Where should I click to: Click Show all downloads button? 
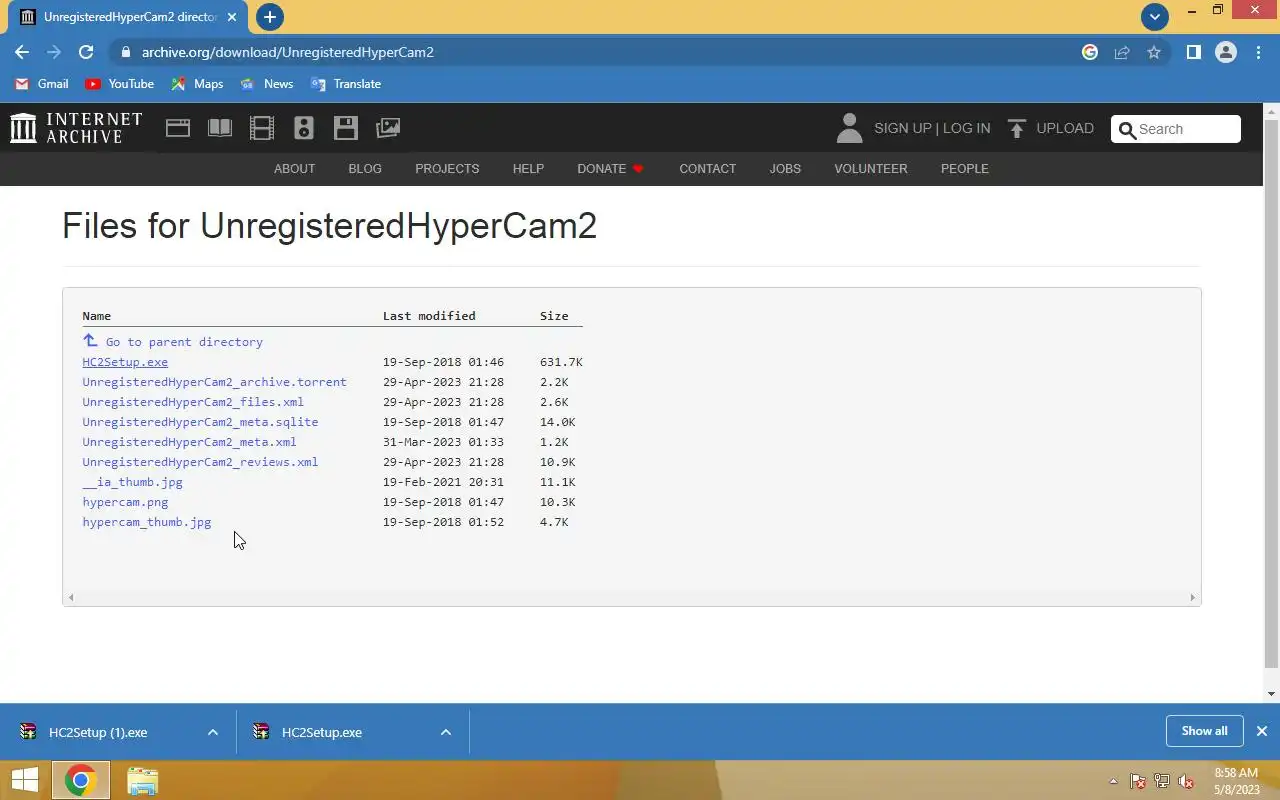pyautogui.click(x=1204, y=731)
